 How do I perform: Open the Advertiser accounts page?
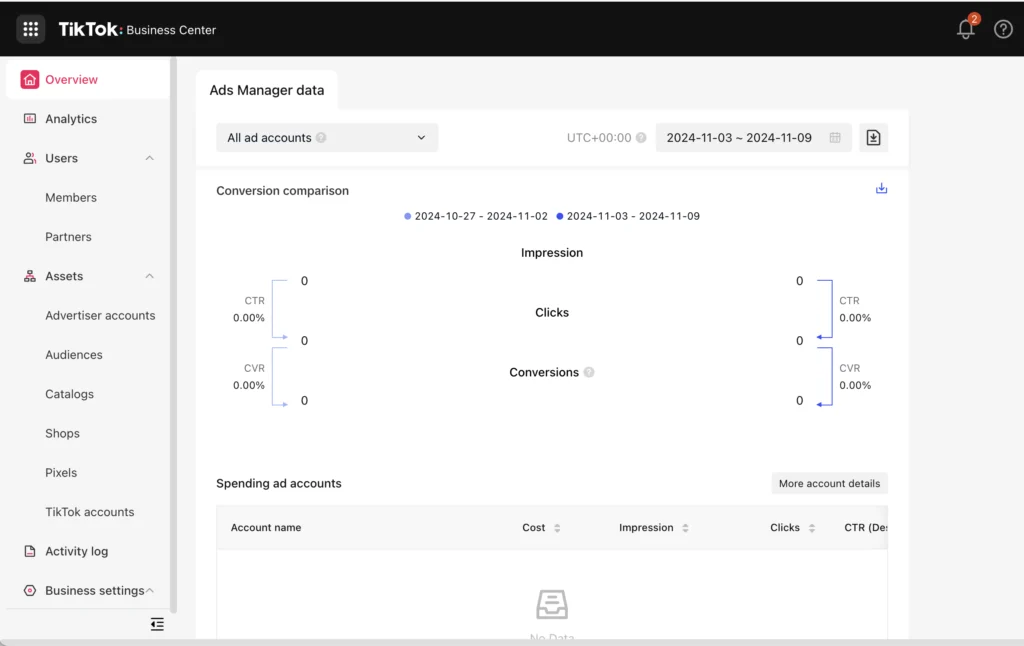click(100, 315)
